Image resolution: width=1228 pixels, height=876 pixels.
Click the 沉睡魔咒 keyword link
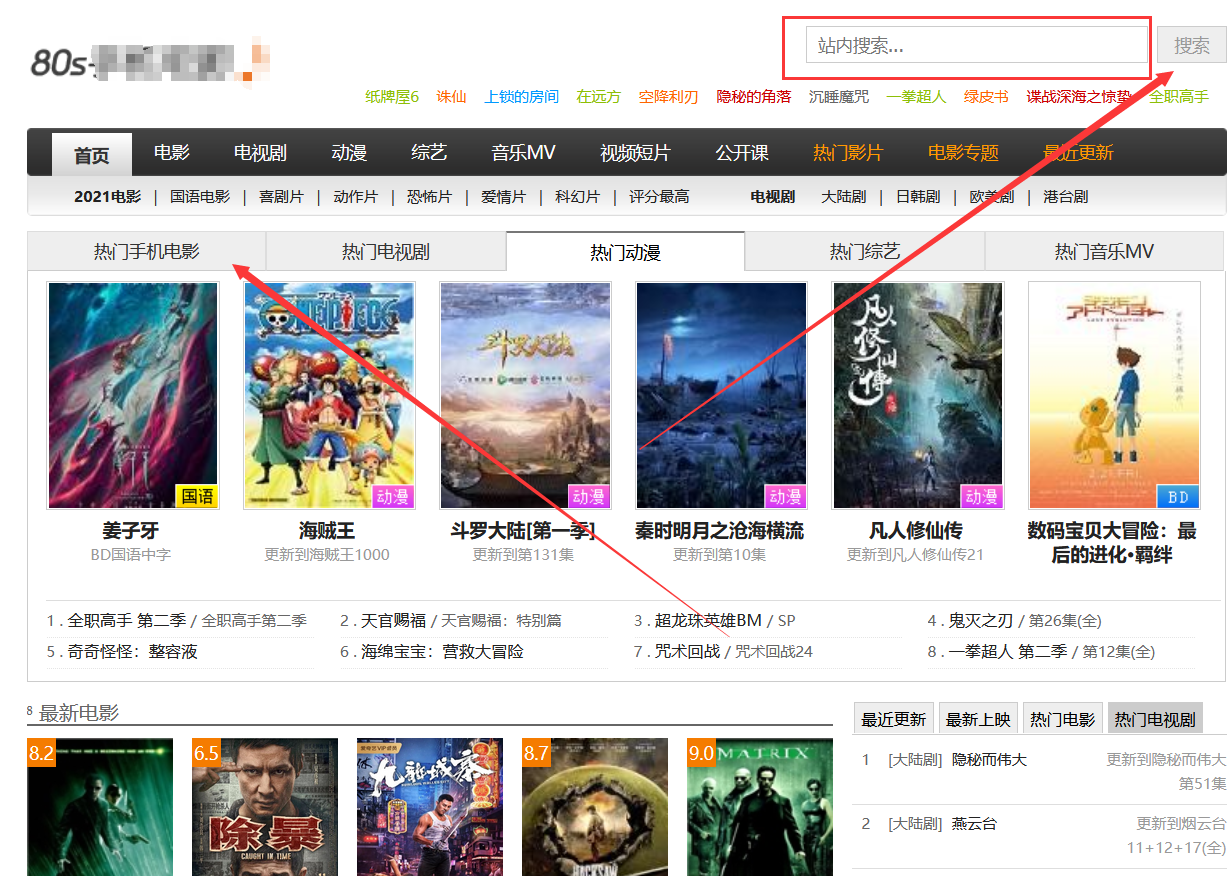click(838, 97)
